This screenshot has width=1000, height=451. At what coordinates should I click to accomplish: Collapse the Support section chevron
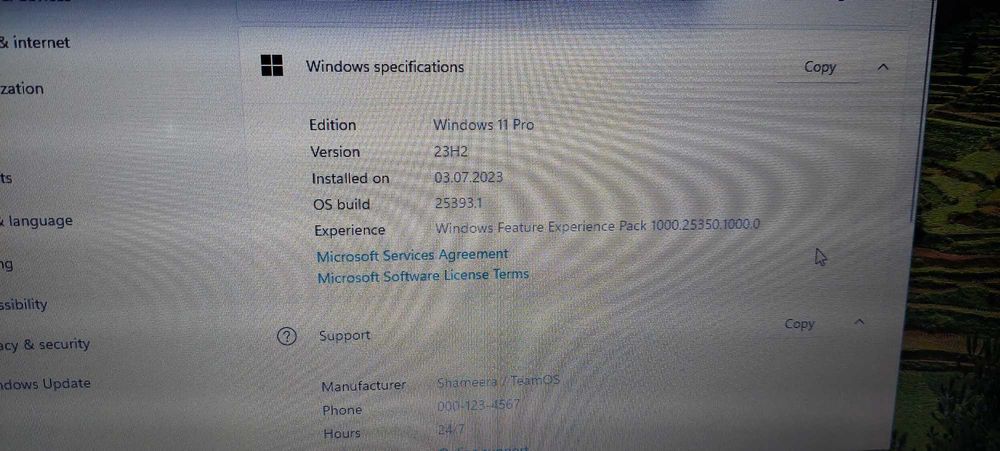click(x=858, y=322)
